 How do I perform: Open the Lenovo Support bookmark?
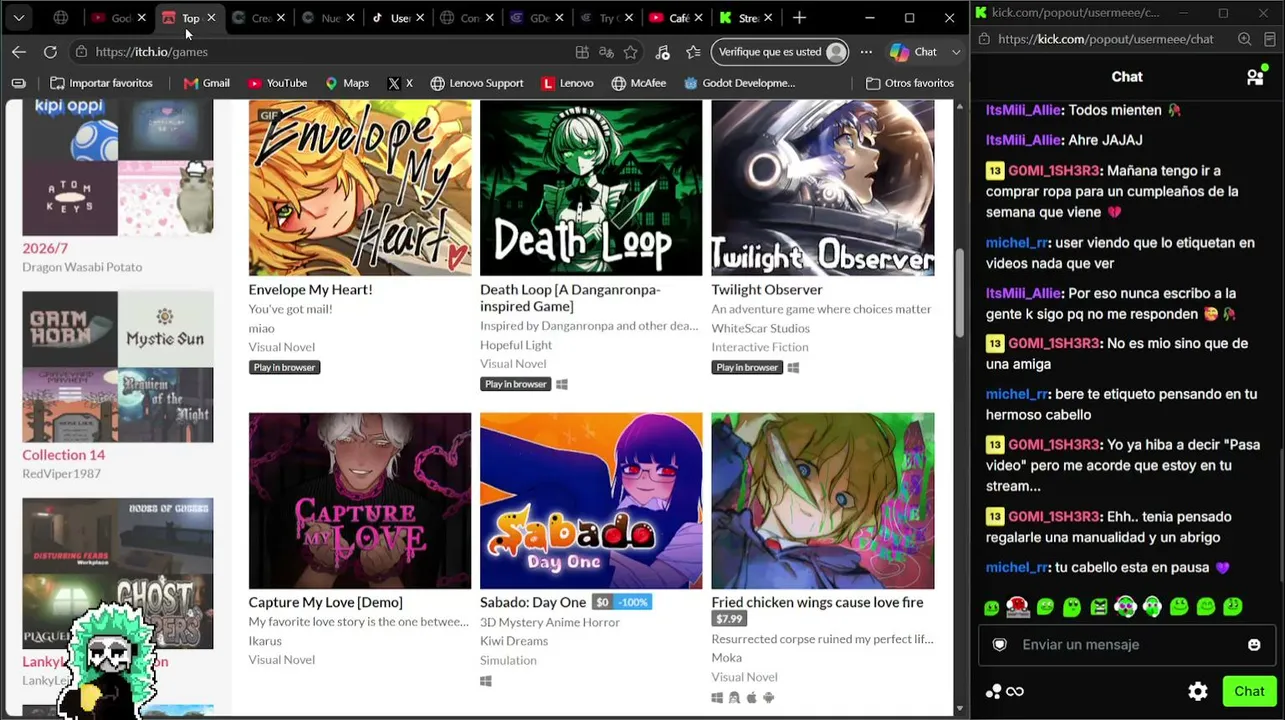click(477, 83)
